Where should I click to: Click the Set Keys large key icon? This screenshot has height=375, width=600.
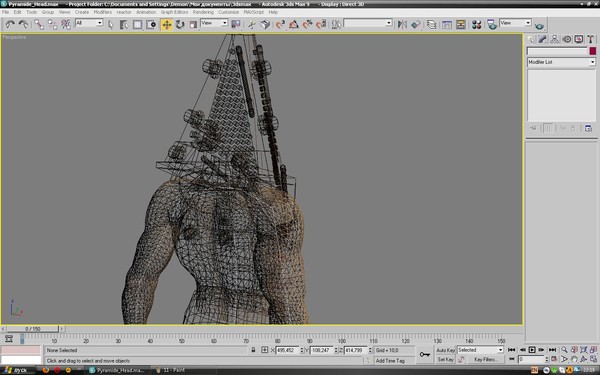click(x=425, y=355)
